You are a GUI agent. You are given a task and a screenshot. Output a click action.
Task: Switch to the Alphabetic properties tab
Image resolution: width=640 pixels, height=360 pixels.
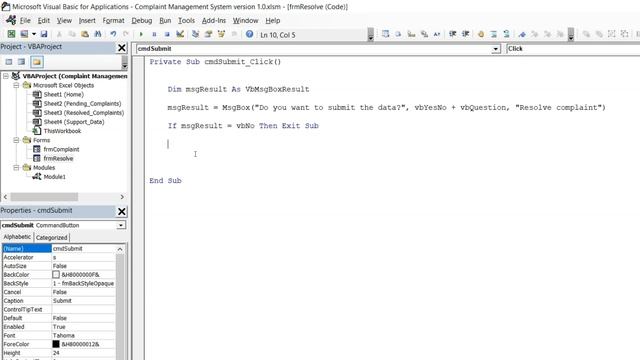click(17, 237)
